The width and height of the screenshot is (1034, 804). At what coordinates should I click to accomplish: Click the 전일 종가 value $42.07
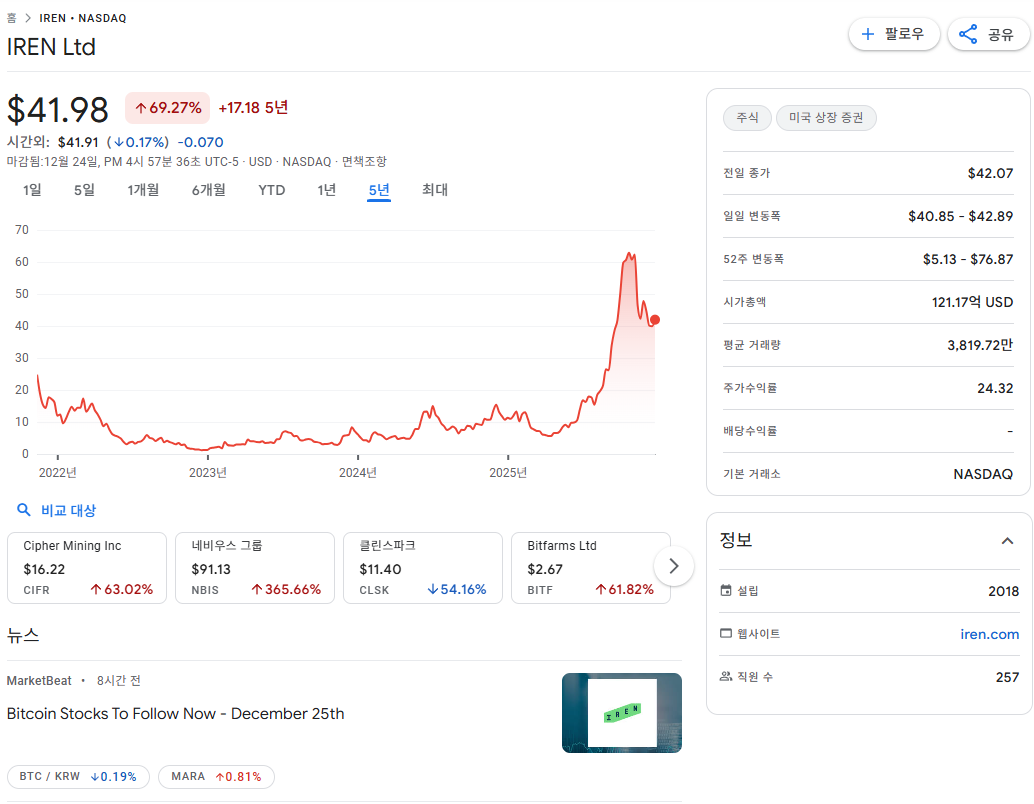point(990,173)
